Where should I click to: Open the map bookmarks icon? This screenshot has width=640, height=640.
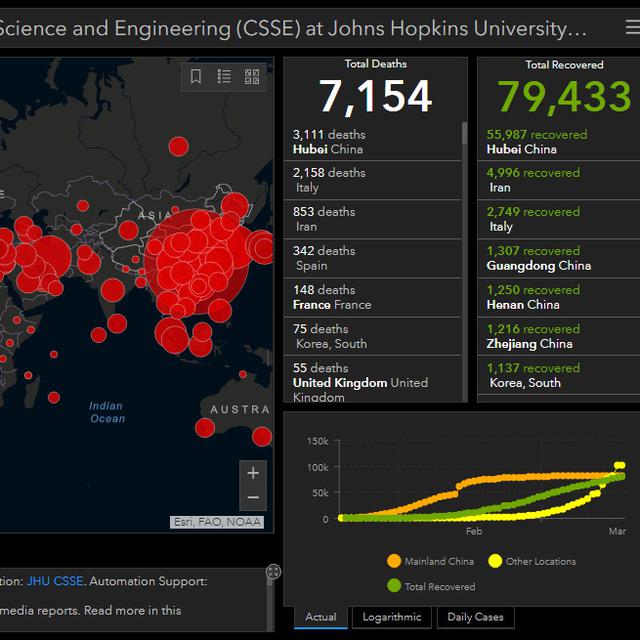coord(197,76)
